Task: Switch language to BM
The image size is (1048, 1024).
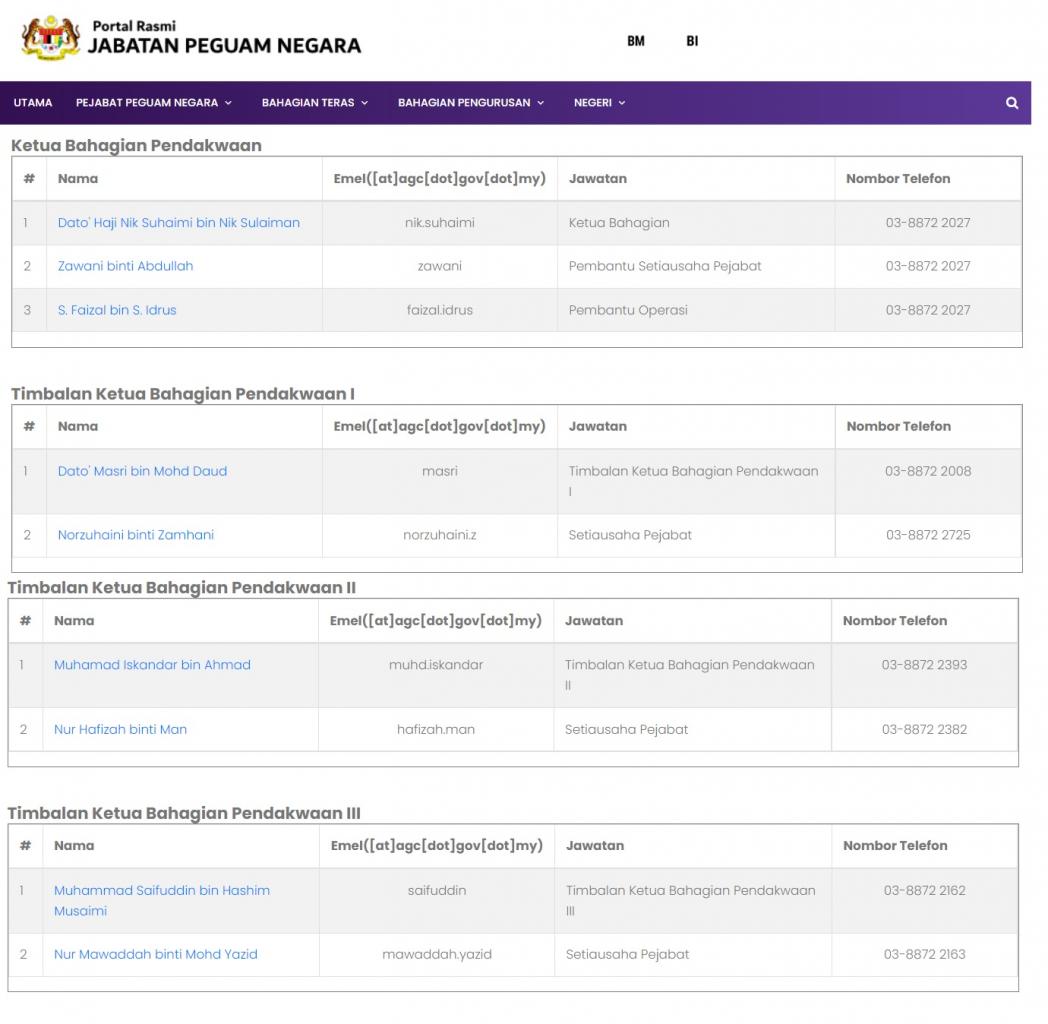Action: [x=636, y=41]
